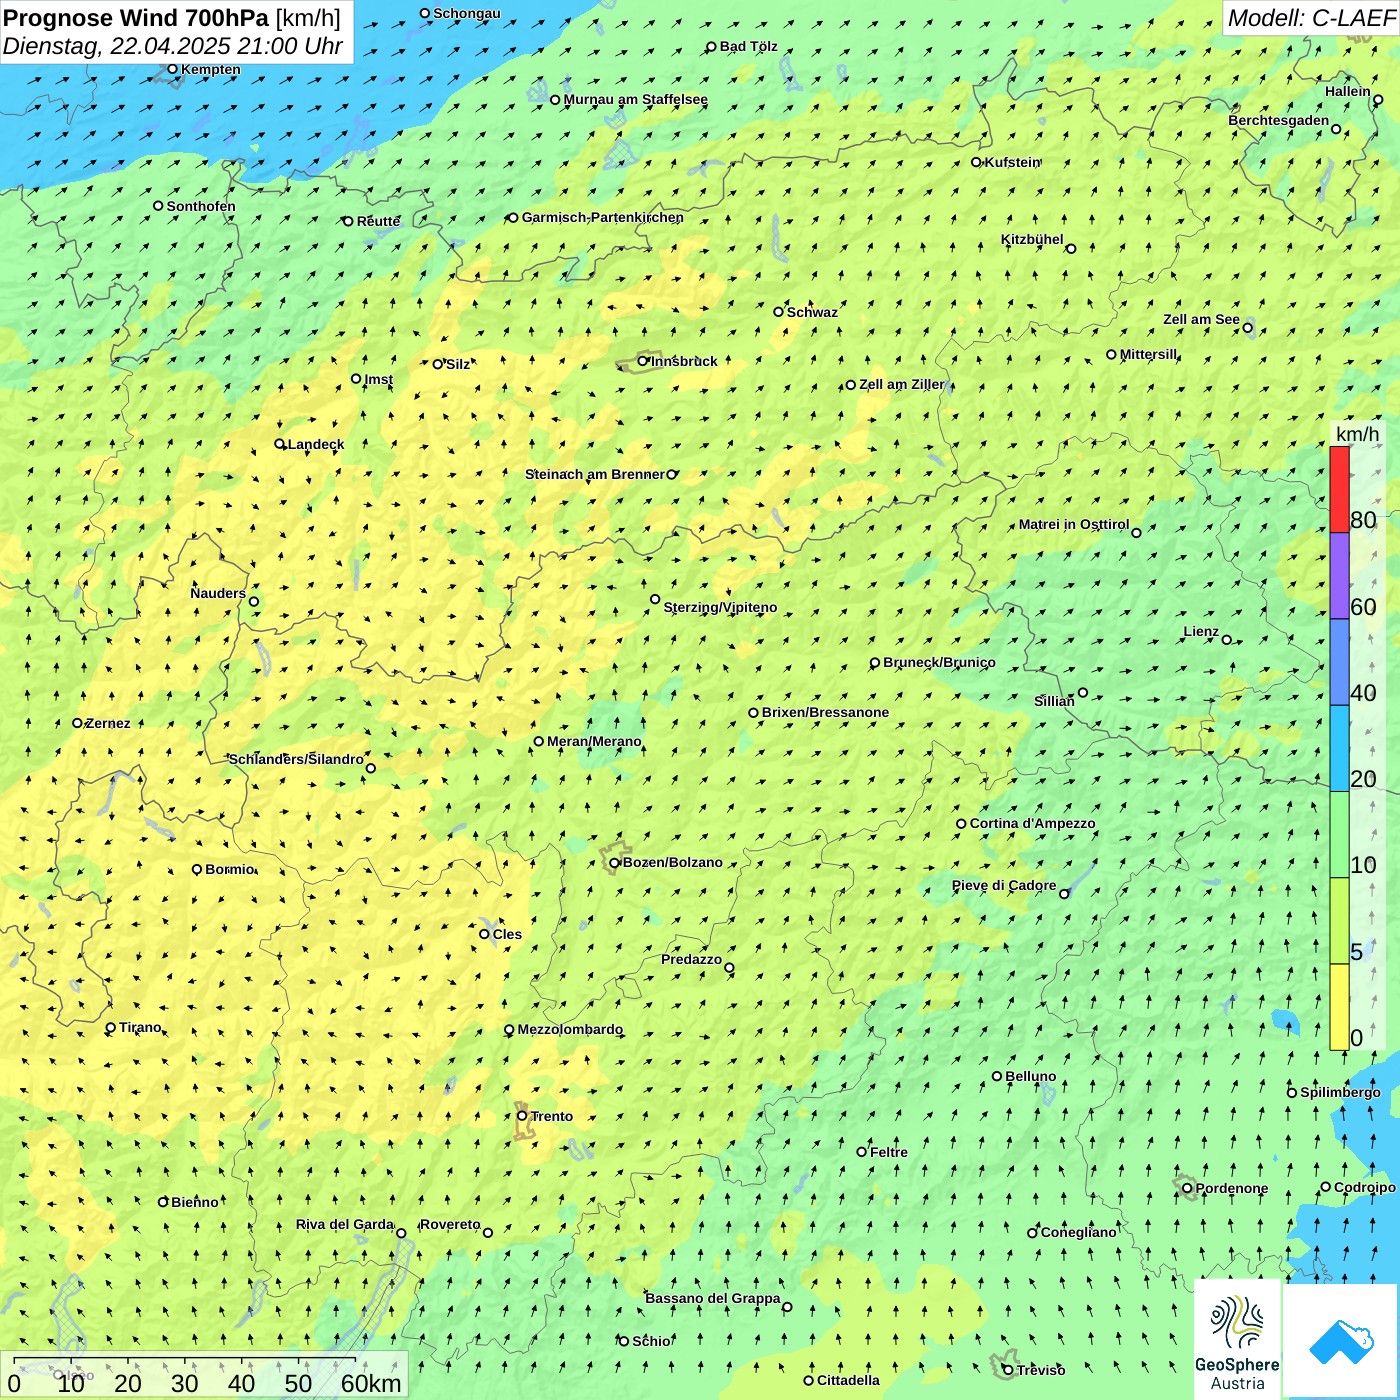Screen dimensions: 1400x1400
Task: Click the Belluno location dot
Action: (997, 1076)
